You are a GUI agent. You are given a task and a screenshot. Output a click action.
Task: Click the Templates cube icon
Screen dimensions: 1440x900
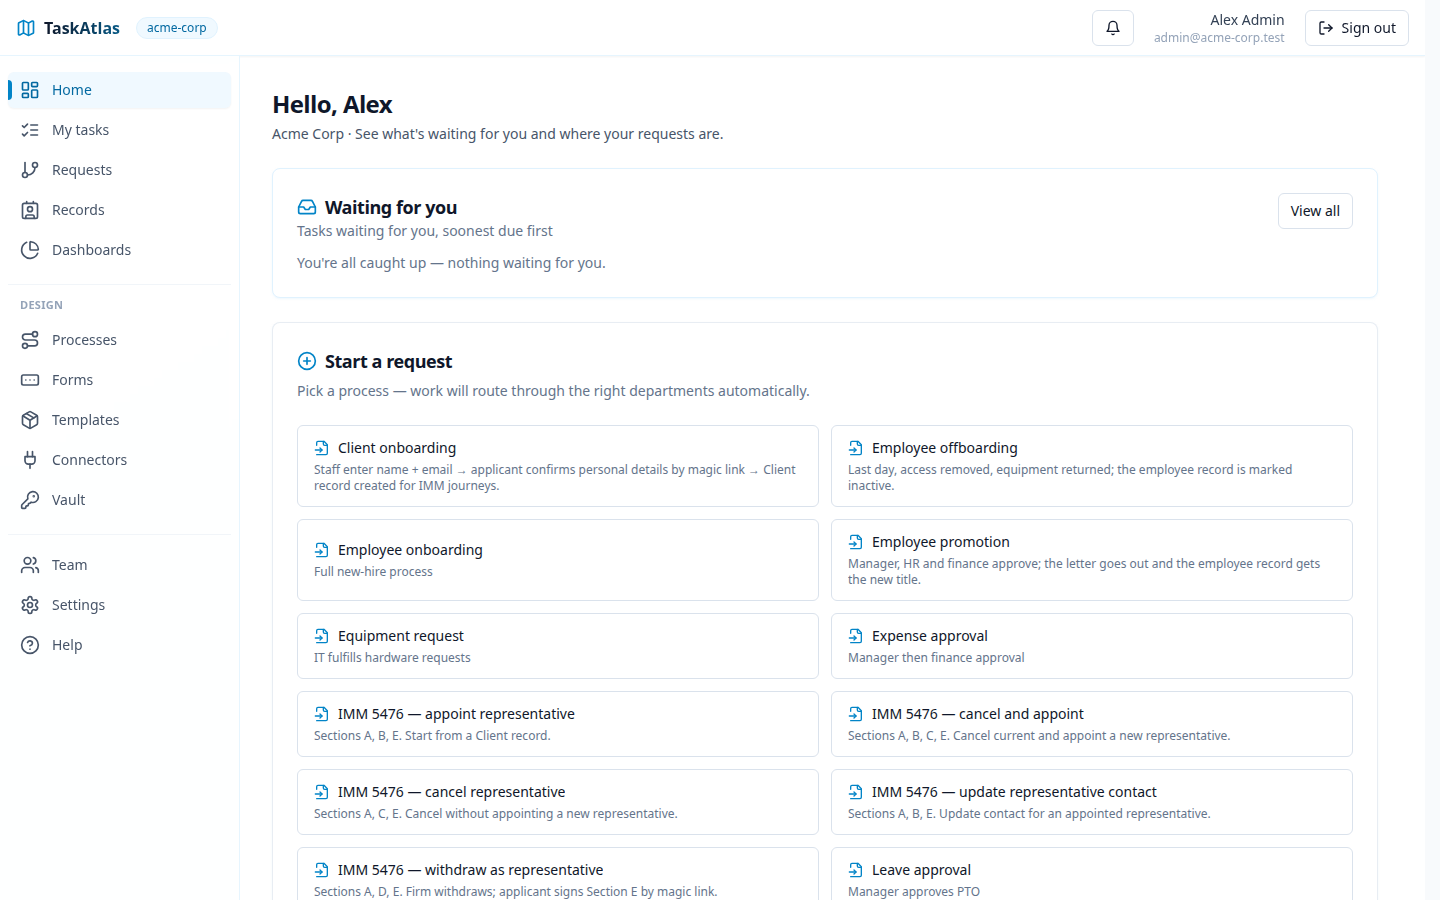(x=30, y=420)
